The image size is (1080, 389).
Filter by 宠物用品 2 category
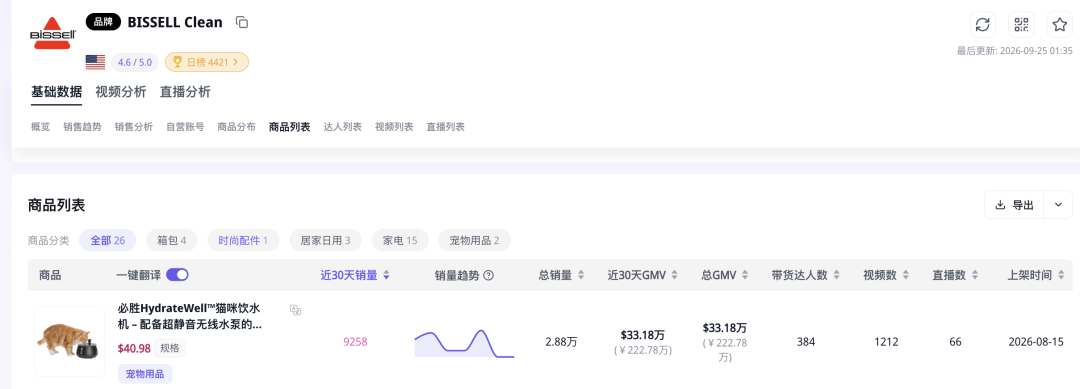pos(475,240)
